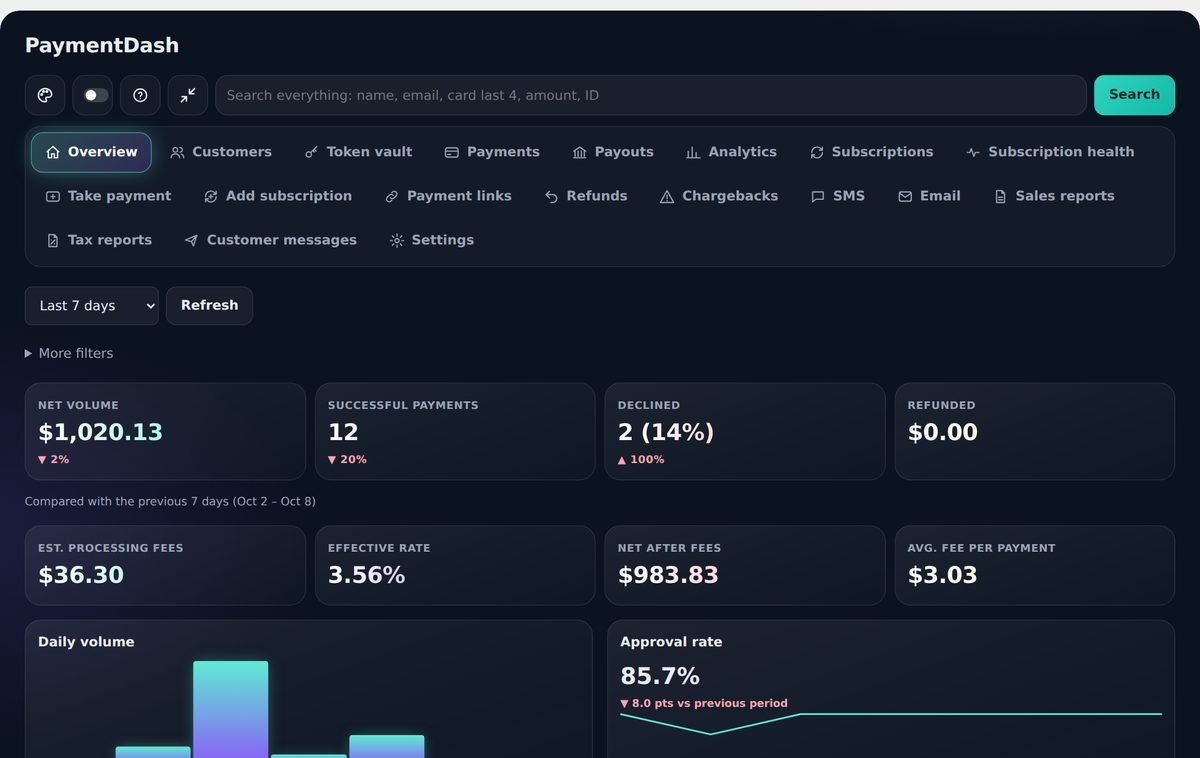Viewport: 1200px width, 758px height.
Task: Click the Effective Rate value 3.56%
Action: point(367,575)
